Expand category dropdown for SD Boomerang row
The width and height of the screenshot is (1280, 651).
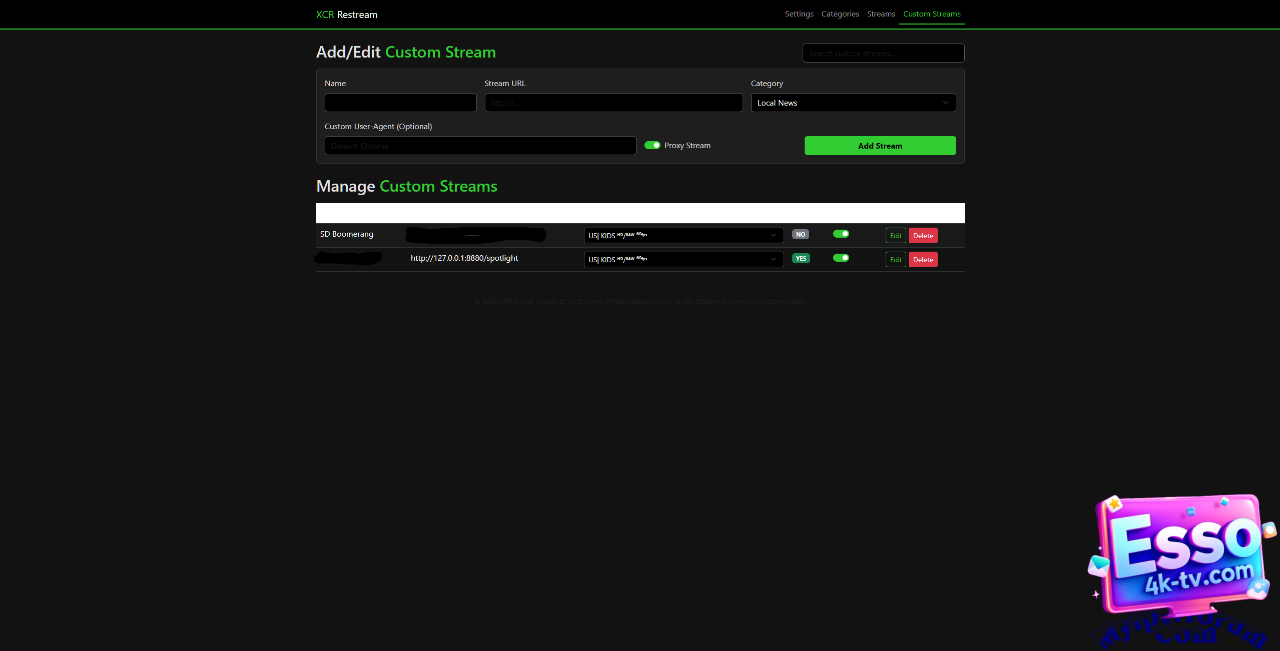pyautogui.click(x=683, y=235)
